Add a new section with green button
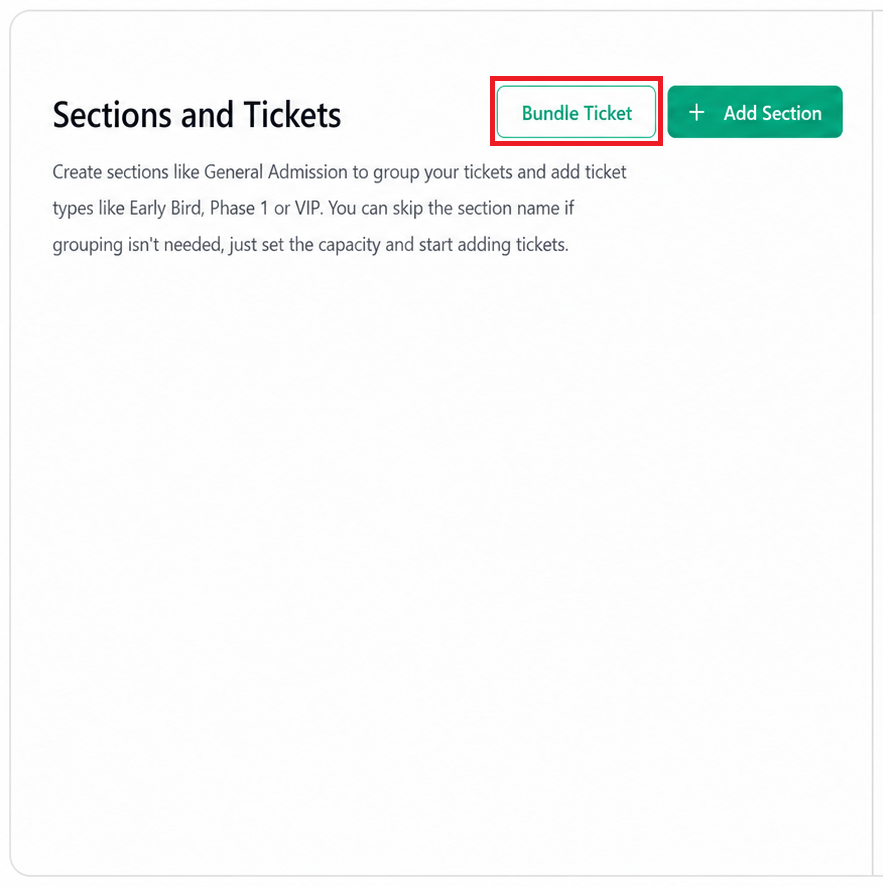Screen dimensions: 883x887 coord(755,112)
